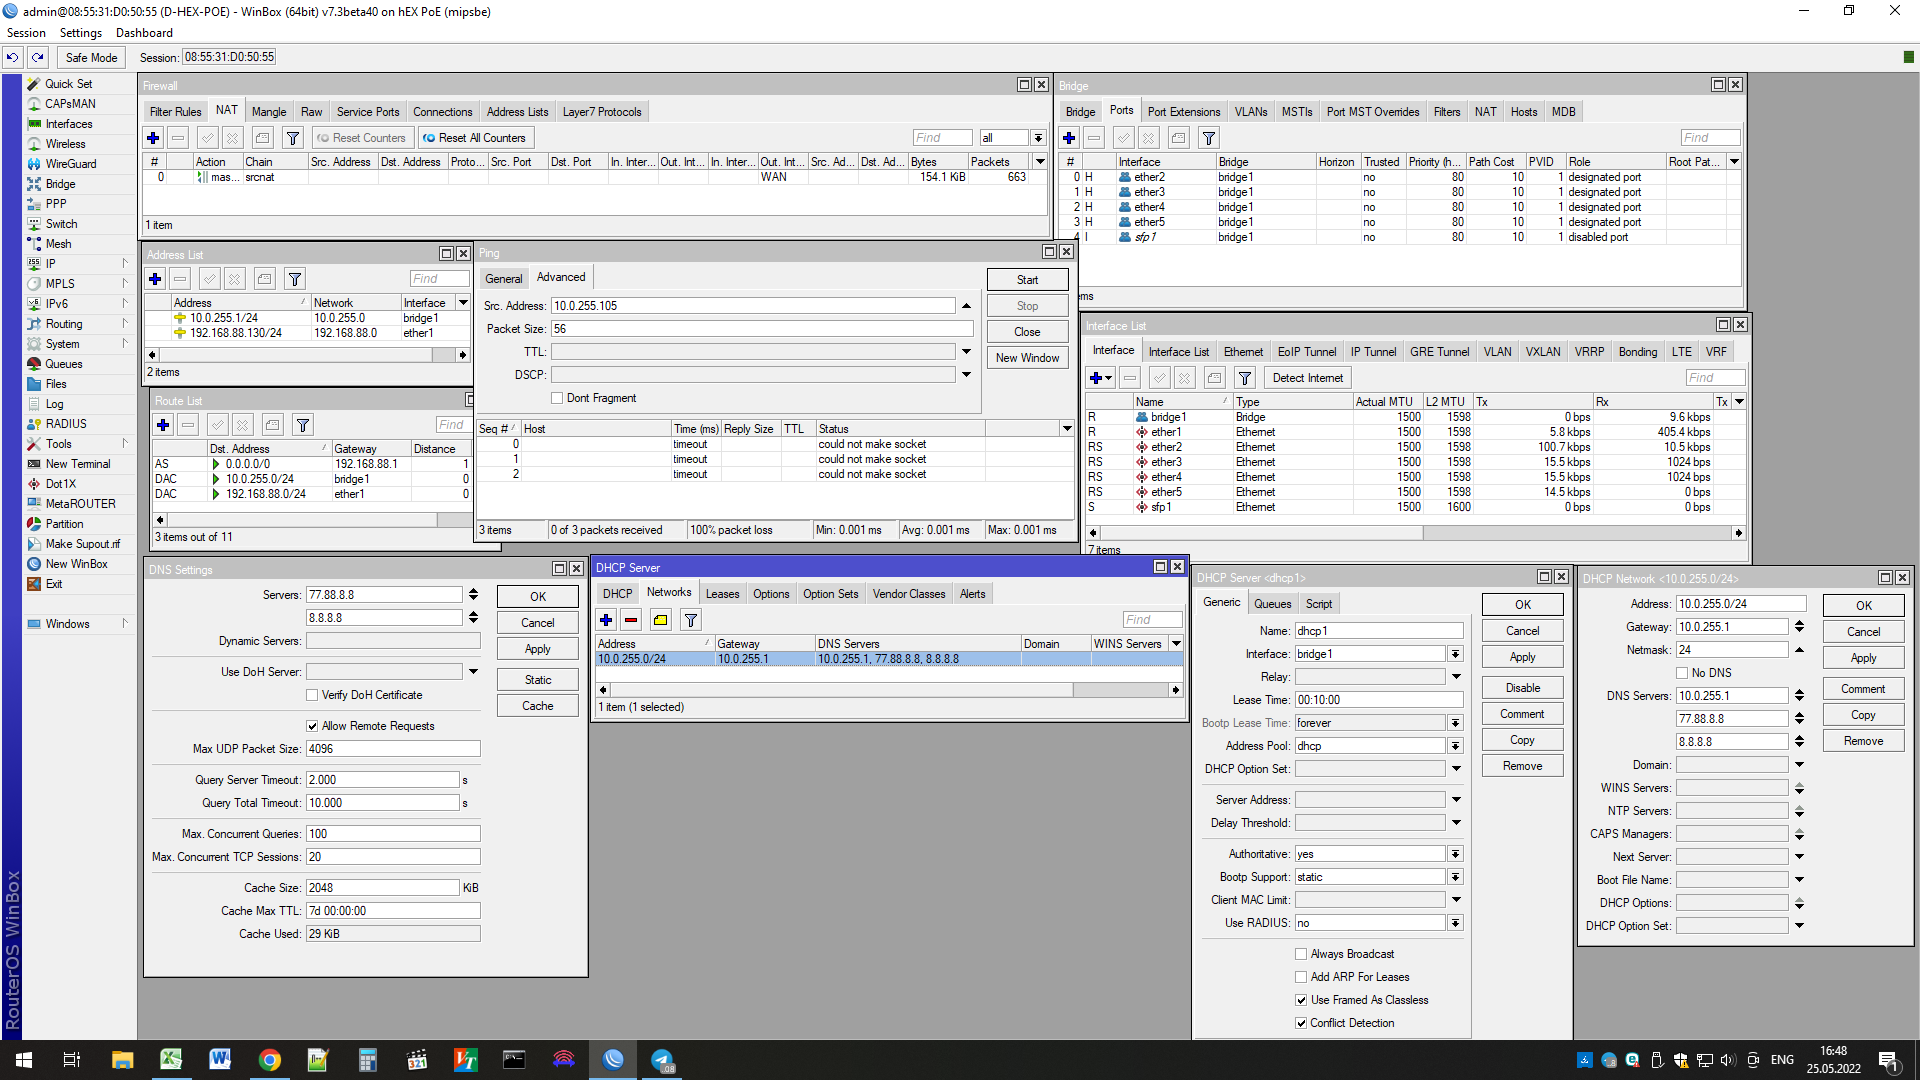
Task: Click Remove in the DHCP Network dialog
Action: pos(1863,741)
